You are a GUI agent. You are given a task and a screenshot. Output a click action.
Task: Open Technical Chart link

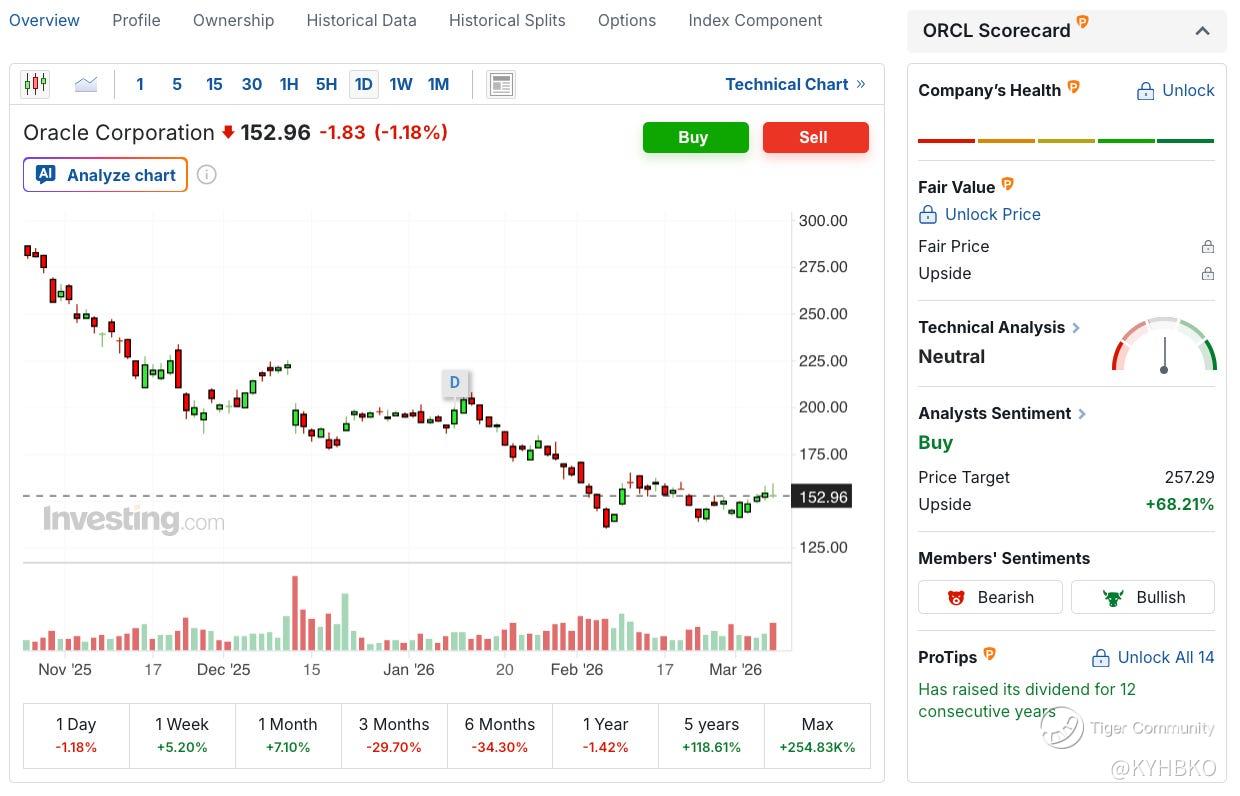(796, 84)
